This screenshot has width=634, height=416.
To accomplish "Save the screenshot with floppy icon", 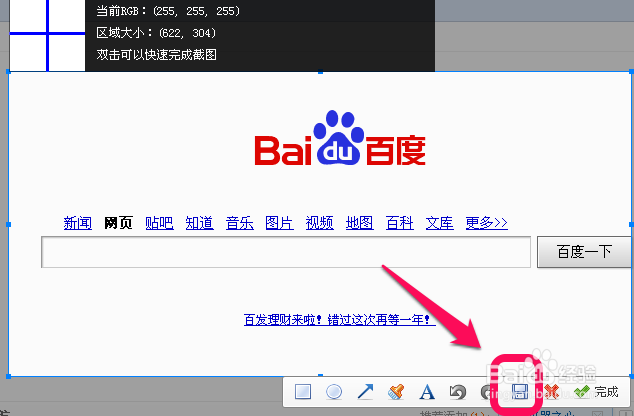I will coord(519,391).
